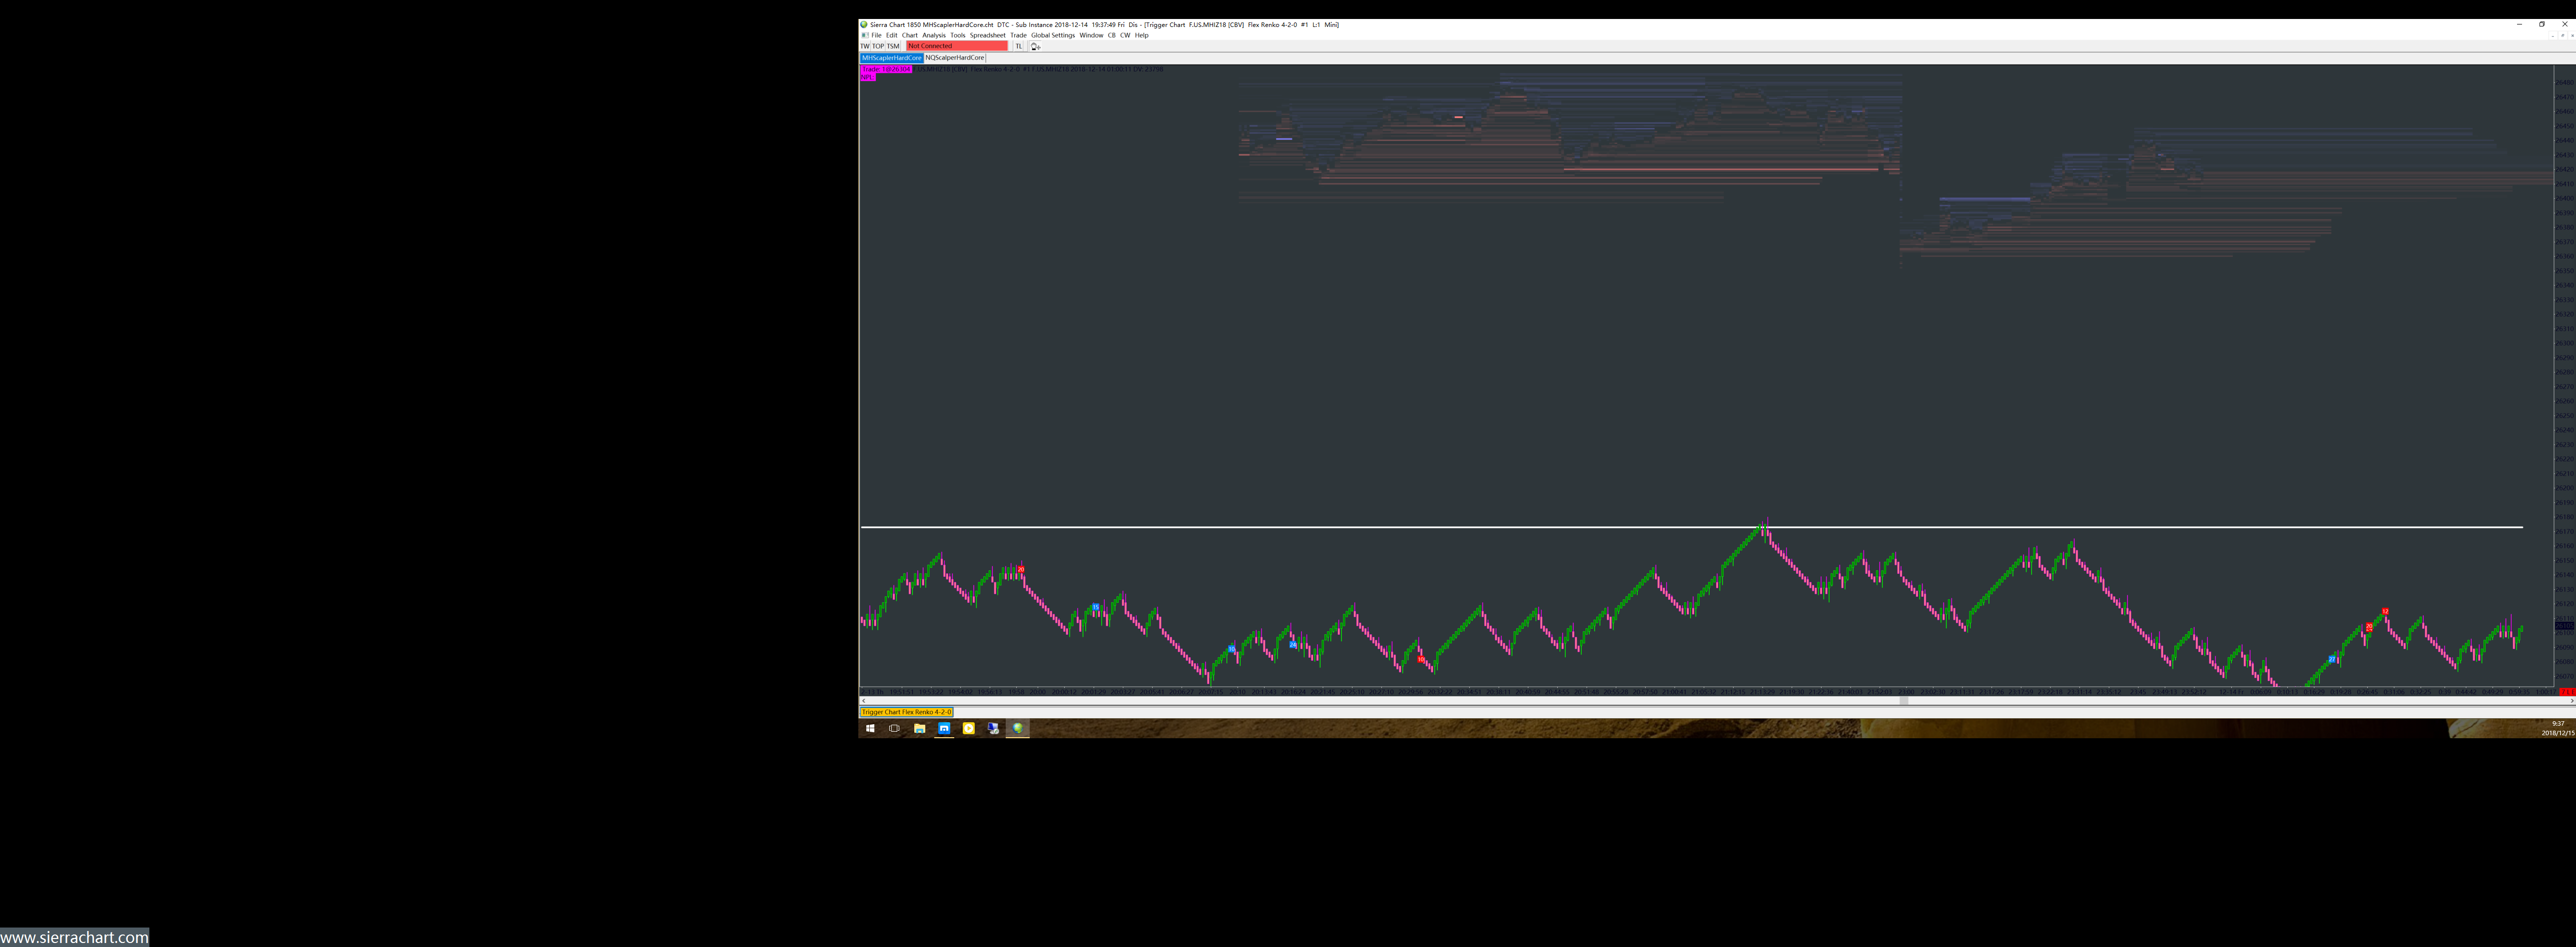Image resolution: width=2576 pixels, height=947 pixels.
Task: Click yellow media player taskbar icon
Action: (968, 728)
